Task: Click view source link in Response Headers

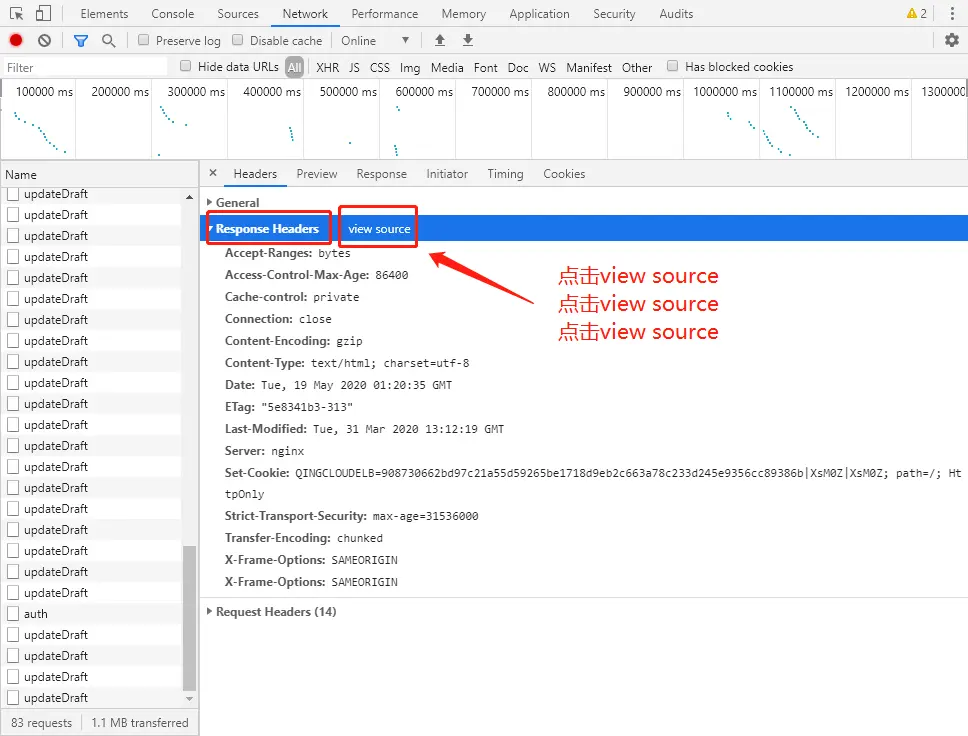Action: point(379,229)
